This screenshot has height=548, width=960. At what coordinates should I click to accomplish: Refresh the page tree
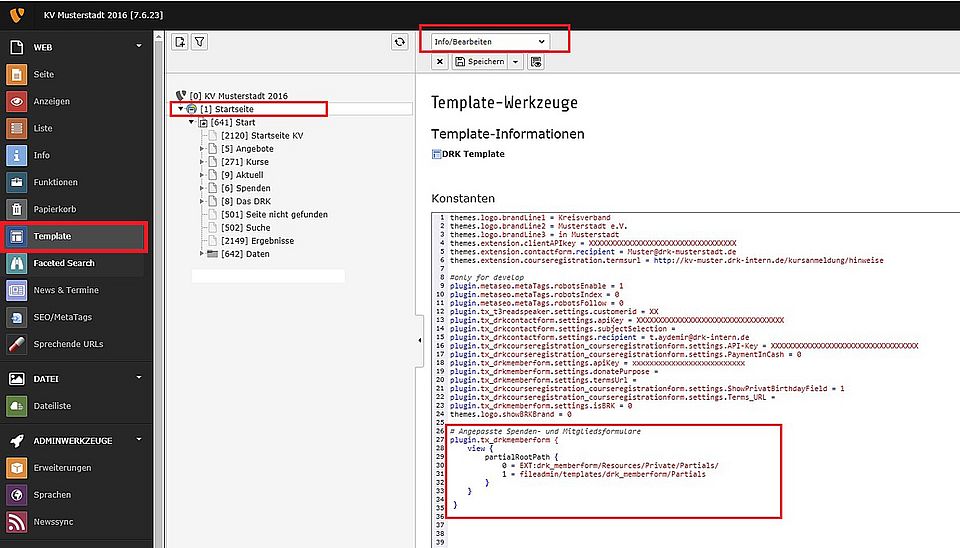pos(400,41)
